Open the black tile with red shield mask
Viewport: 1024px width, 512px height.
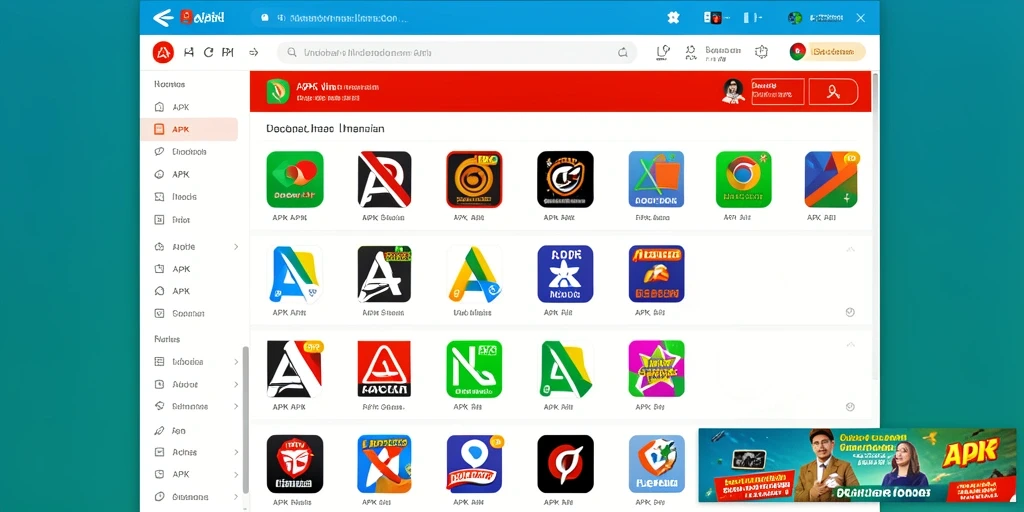click(295, 464)
